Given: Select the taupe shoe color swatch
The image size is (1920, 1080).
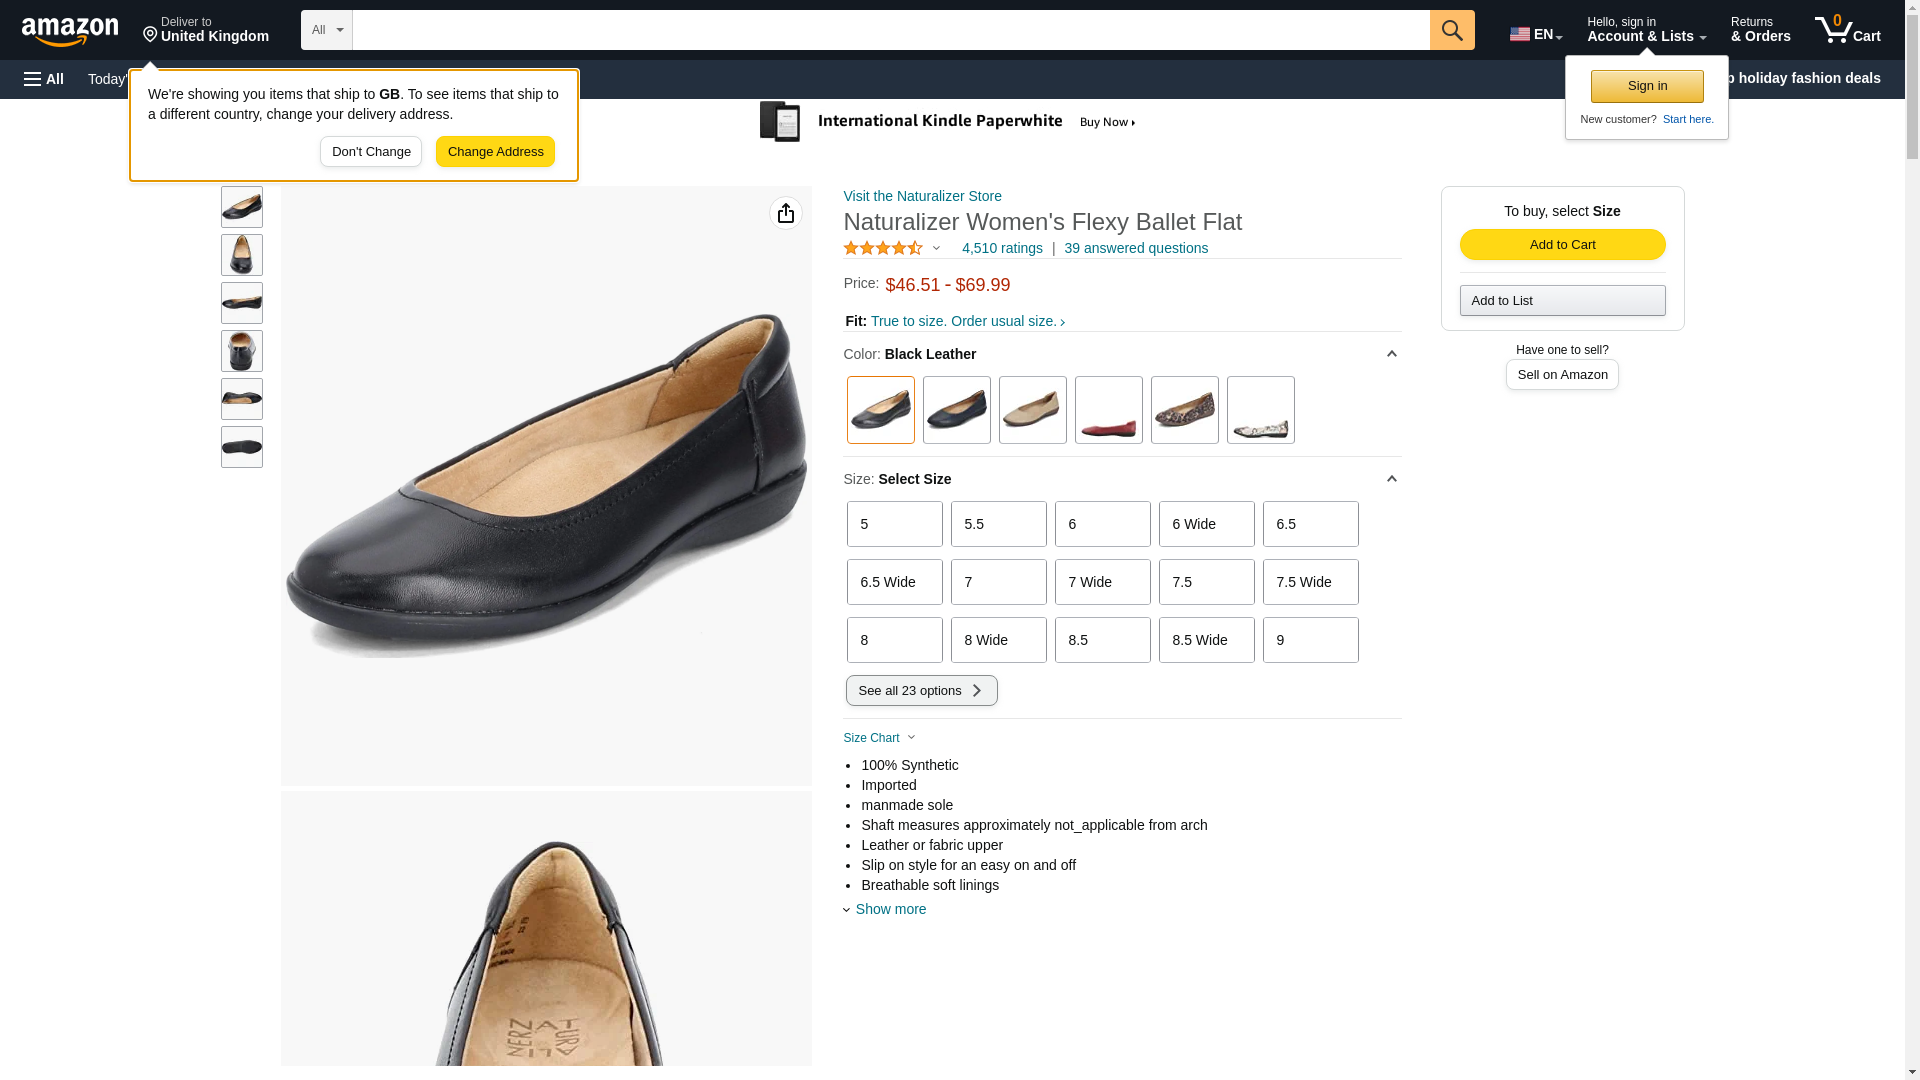Looking at the screenshot, I should 1033,410.
